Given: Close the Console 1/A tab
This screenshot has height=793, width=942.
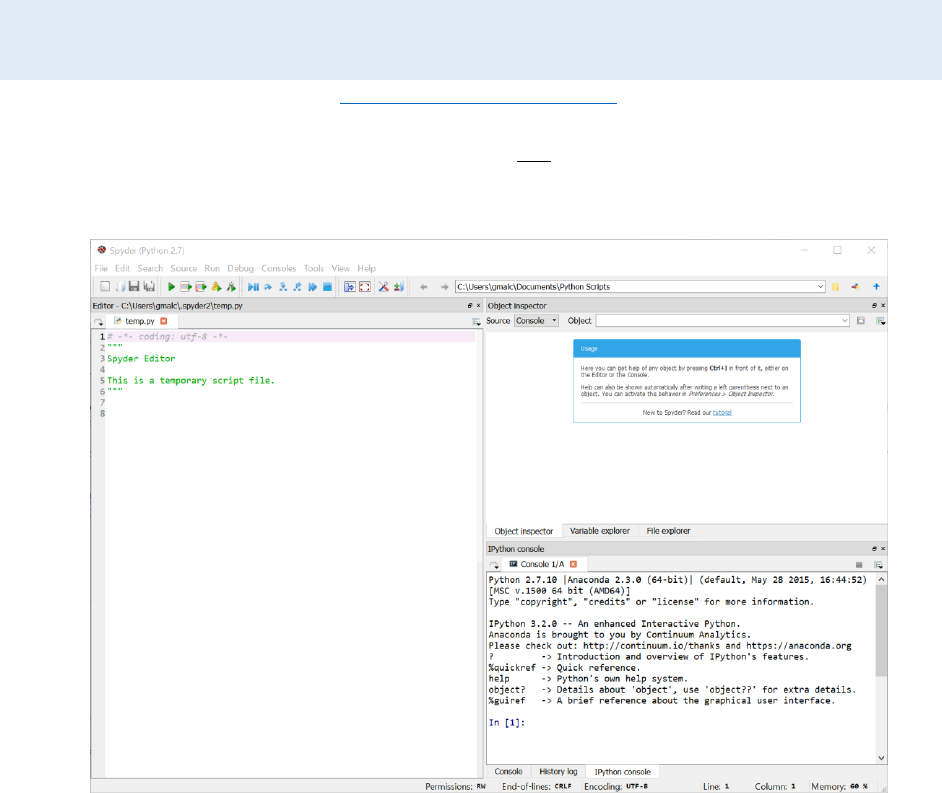Looking at the screenshot, I should 573,564.
